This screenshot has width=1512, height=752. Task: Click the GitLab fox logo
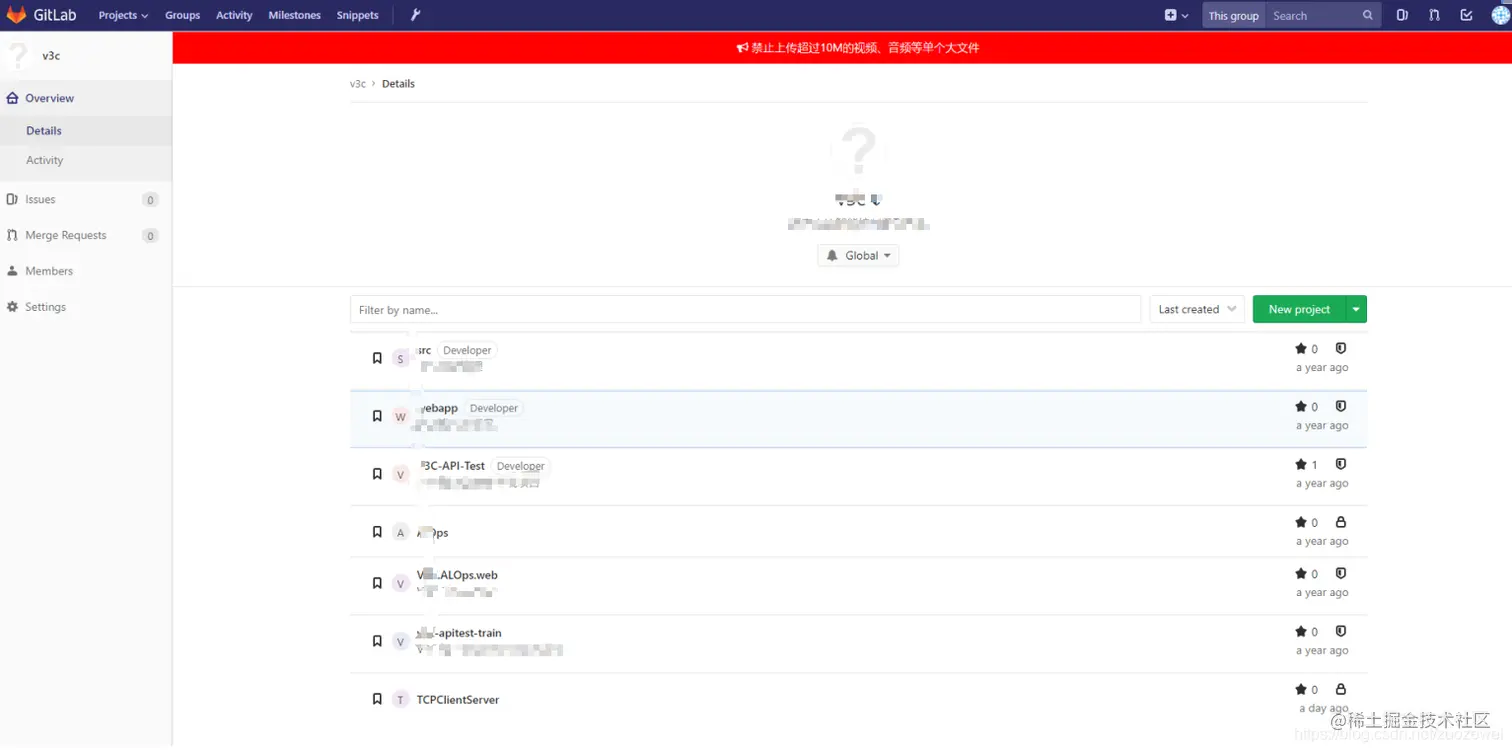pyautogui.click(x=17, y=15)
